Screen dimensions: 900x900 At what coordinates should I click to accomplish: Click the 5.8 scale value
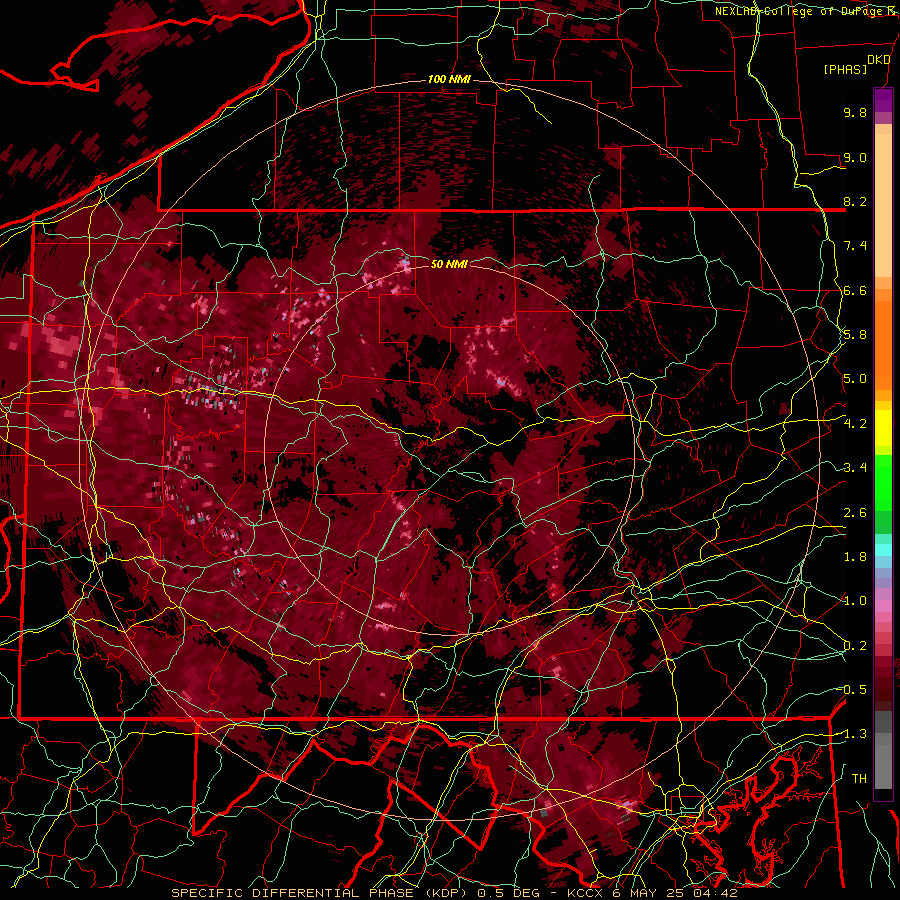(855, 335)
